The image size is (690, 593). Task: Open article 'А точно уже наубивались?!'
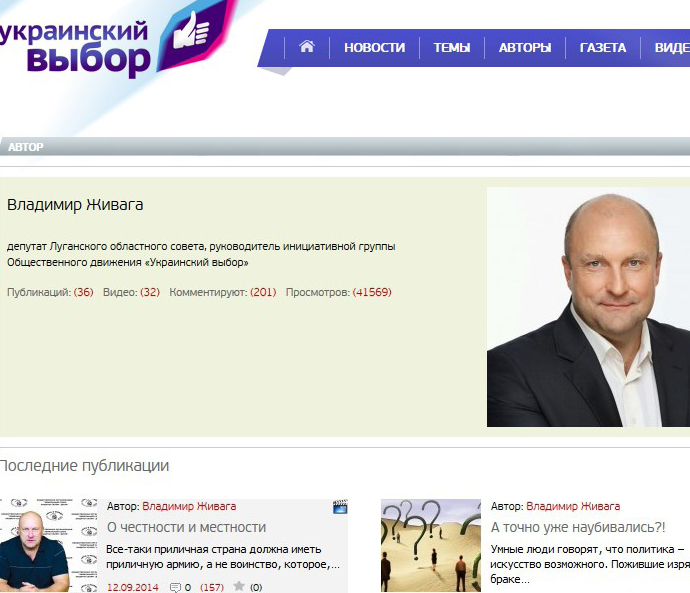tap(577, 527)
